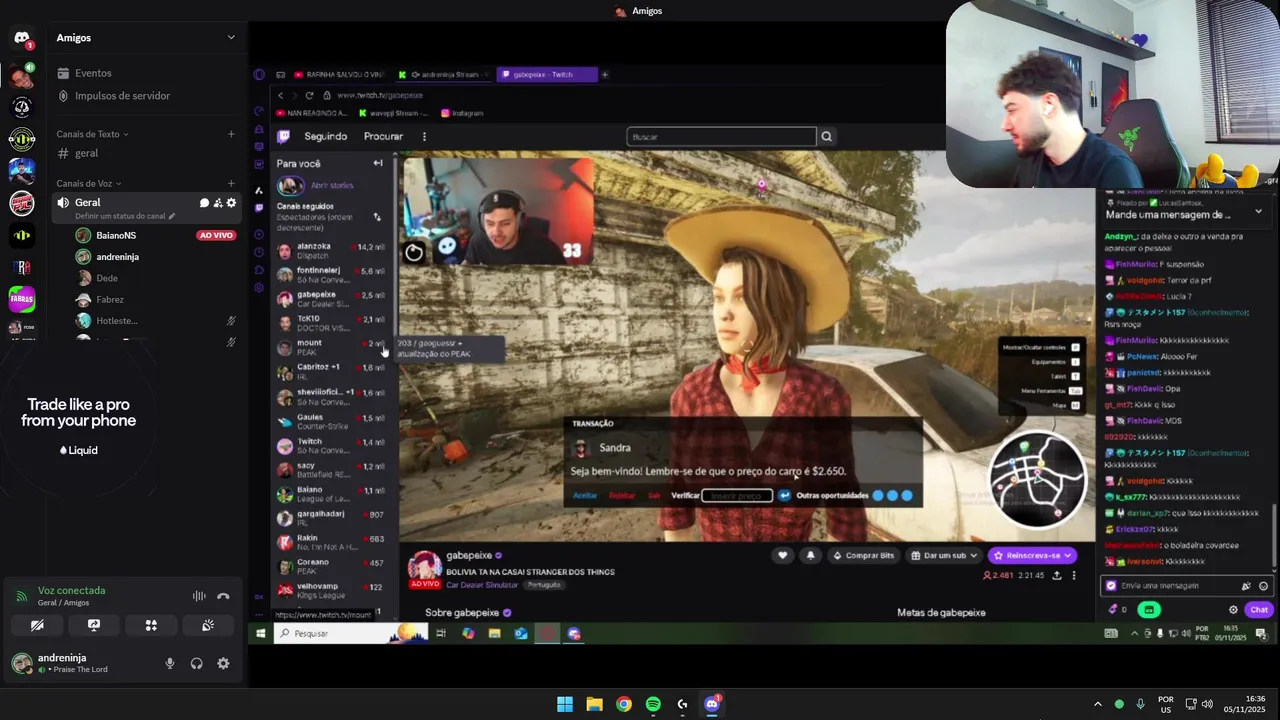Click the Twitch search magnifier button

(826, 137)
